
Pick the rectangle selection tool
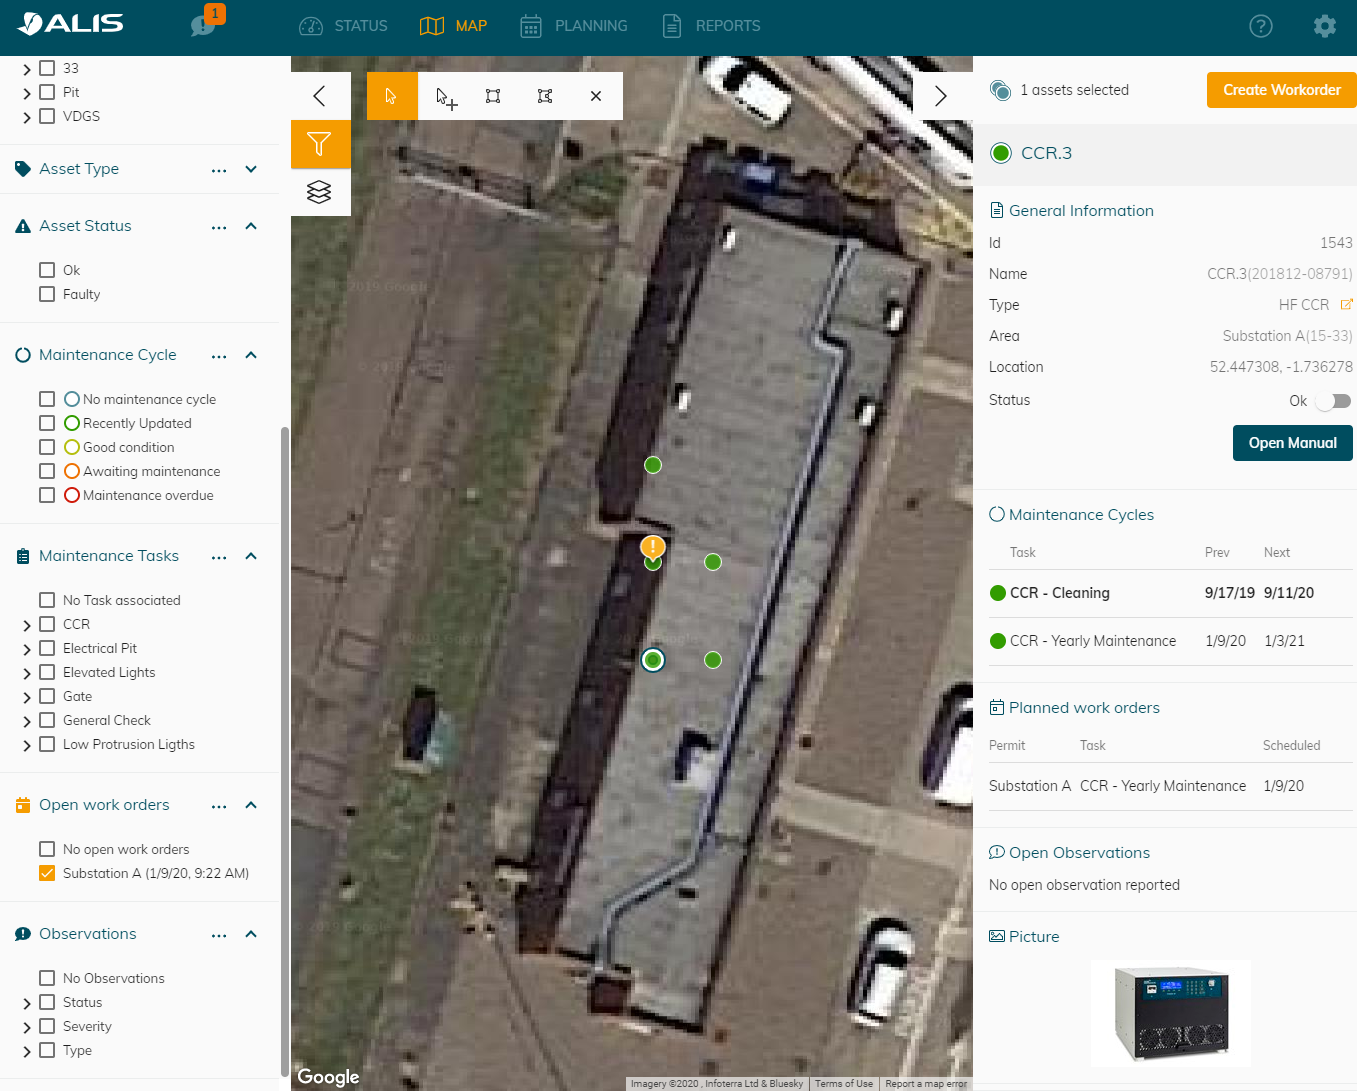coord(493,96)
